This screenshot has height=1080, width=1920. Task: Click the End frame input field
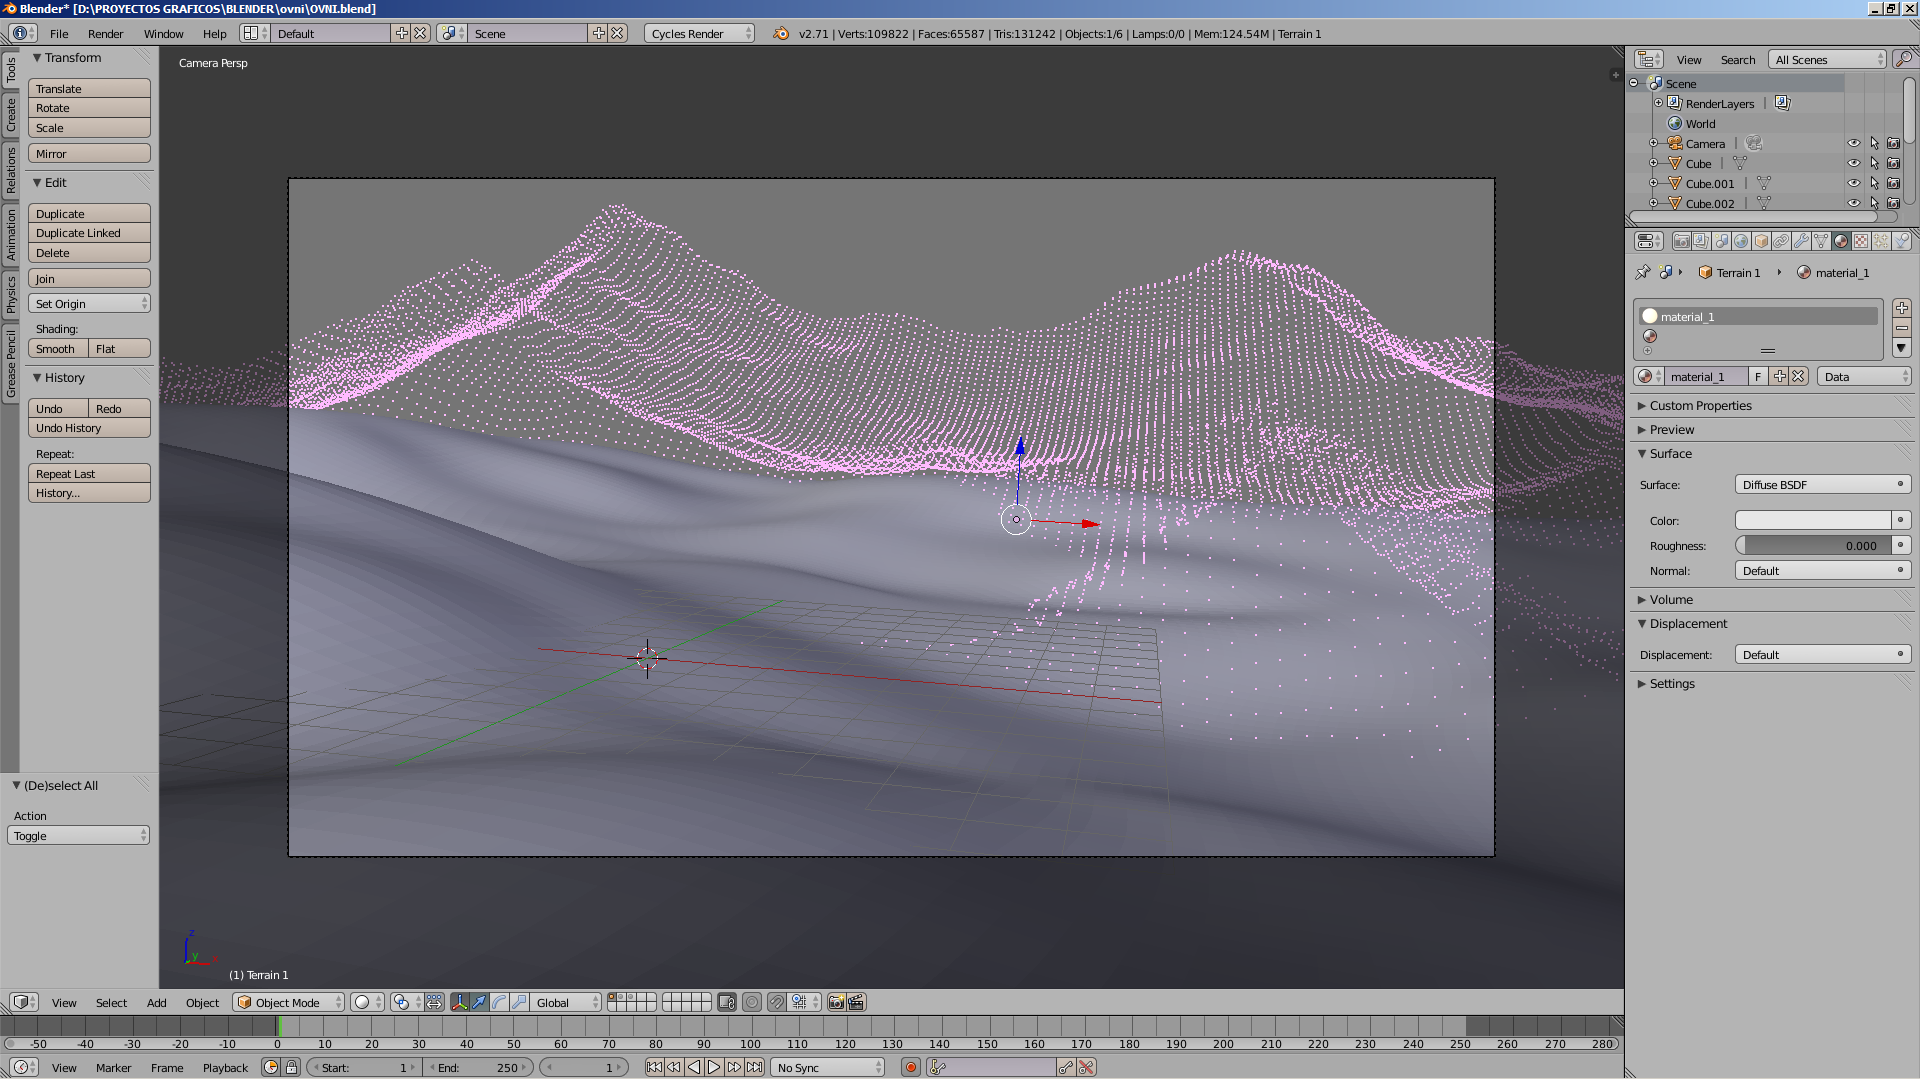tap(478, 1067)
